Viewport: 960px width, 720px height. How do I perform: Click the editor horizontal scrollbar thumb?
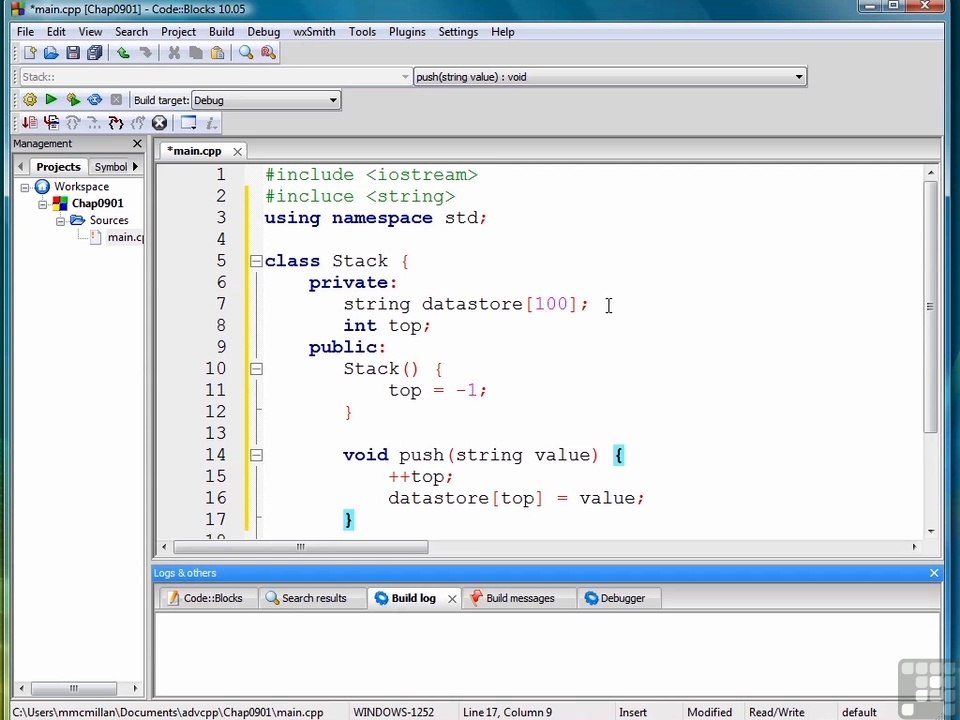(301, 547)
